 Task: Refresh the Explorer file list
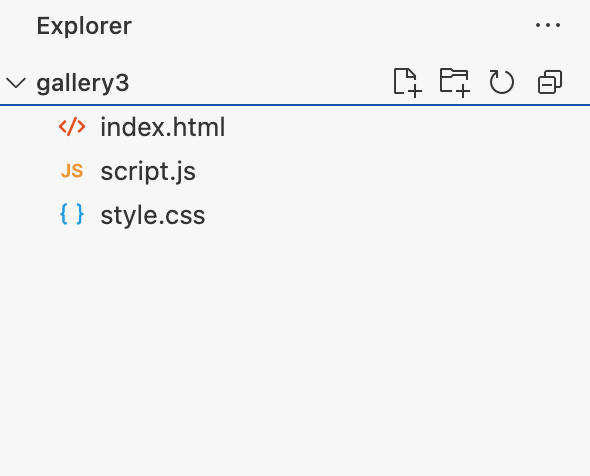502,82
